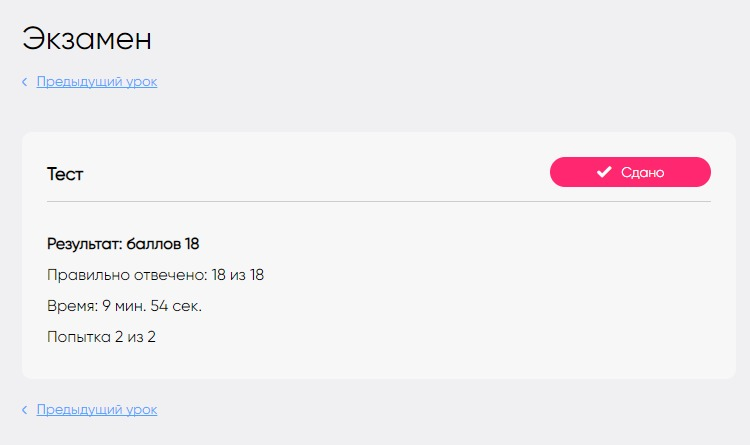Screen dimensions: 750x445
Task: Click the chevron before the bottom Предыдущий урок
Action: point(25,410)
